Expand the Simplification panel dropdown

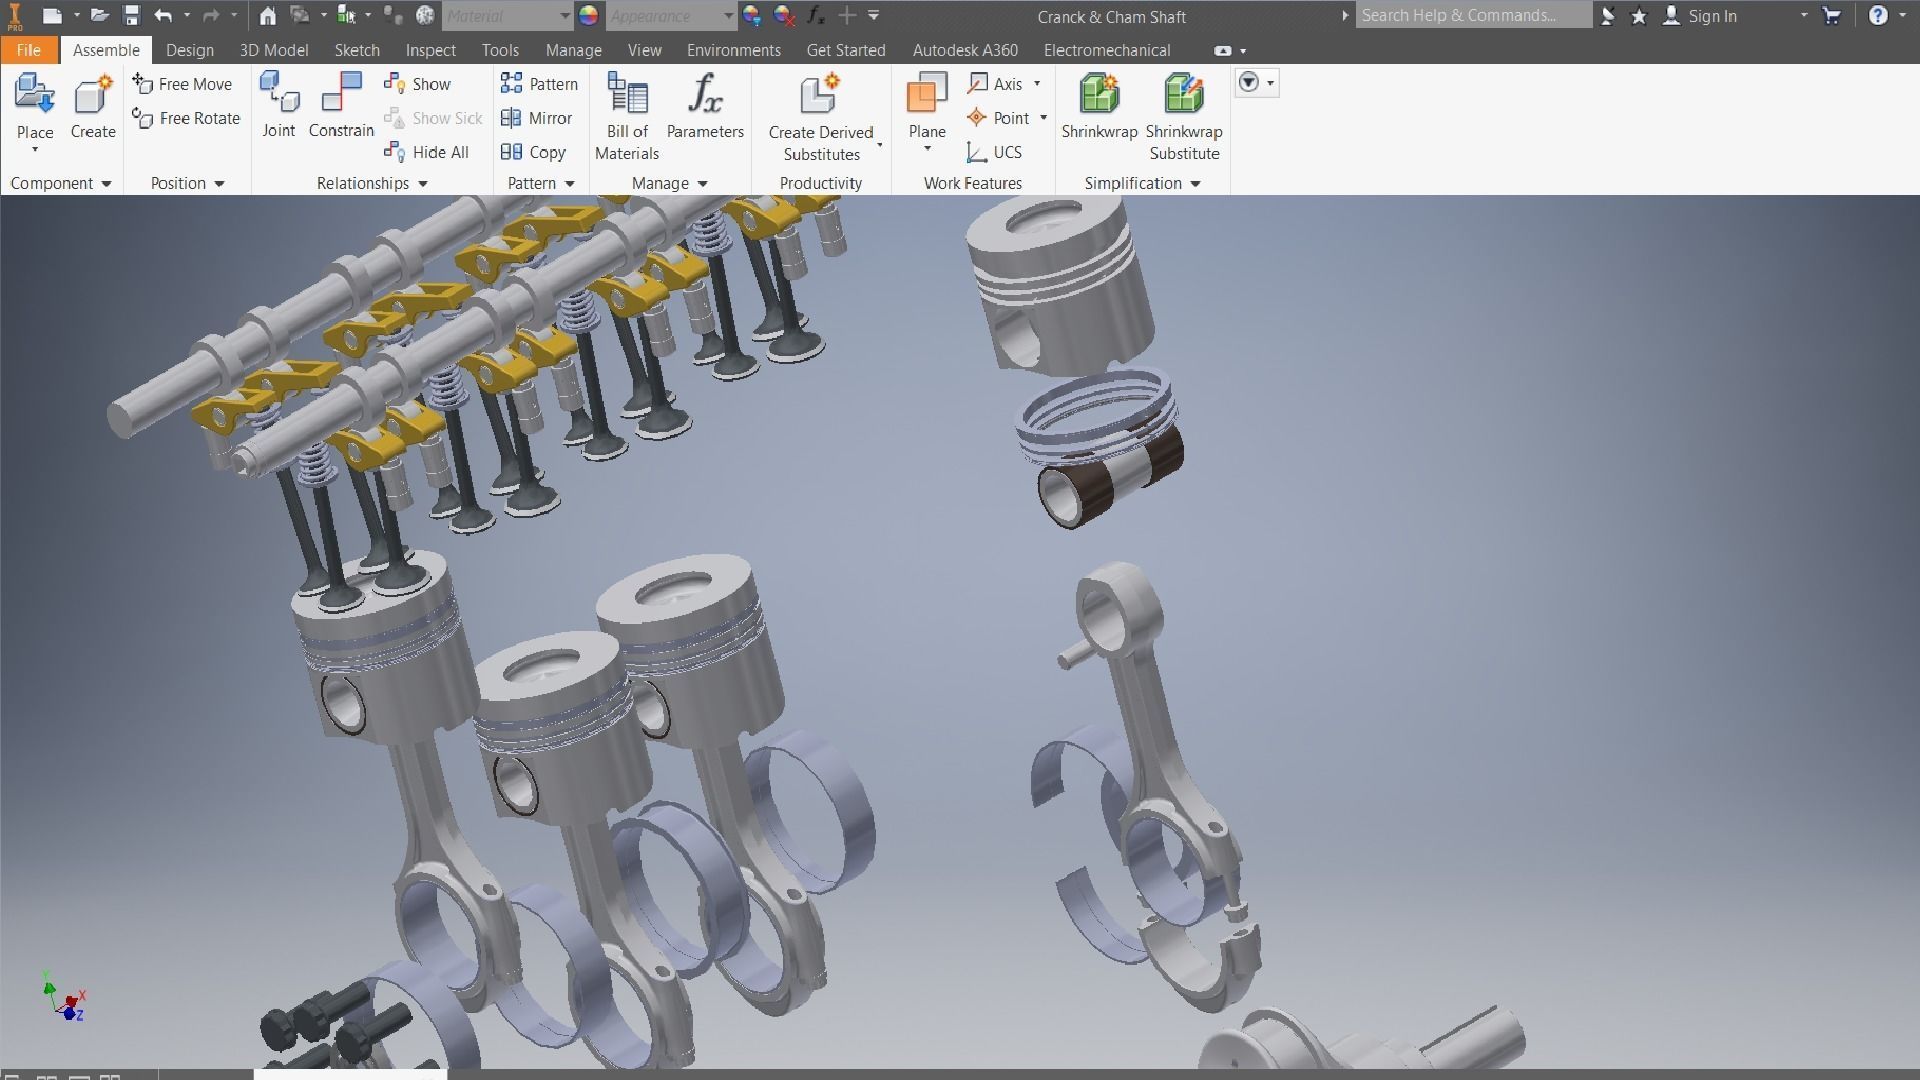[x=1195, y=184]
